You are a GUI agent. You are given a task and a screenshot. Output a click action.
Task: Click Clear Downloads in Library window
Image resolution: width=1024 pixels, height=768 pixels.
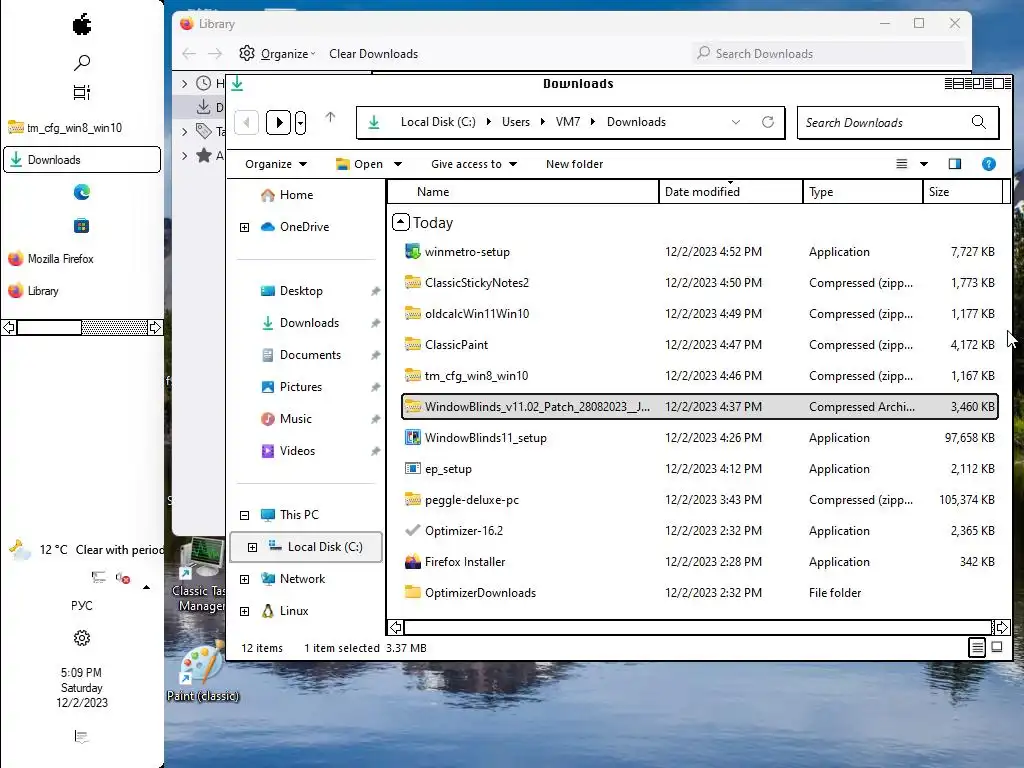374,54
